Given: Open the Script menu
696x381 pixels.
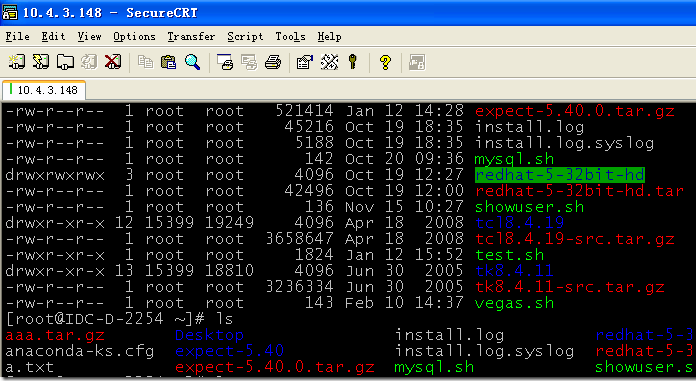Looking at the screenshot, I should 245,36.
